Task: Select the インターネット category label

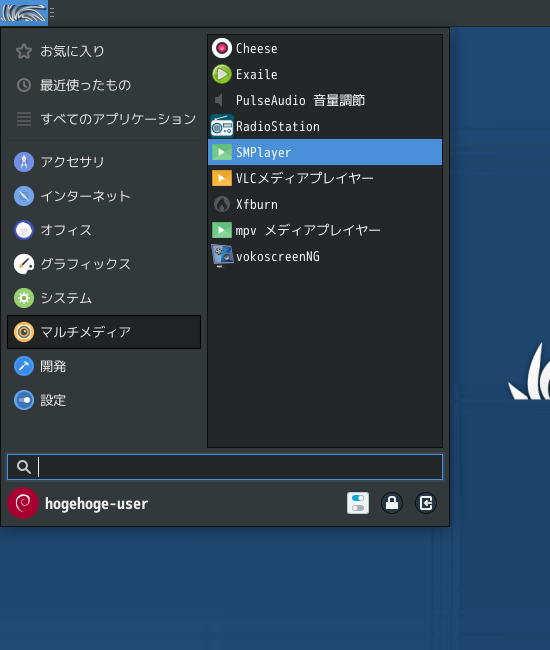Action: point(85,196)
